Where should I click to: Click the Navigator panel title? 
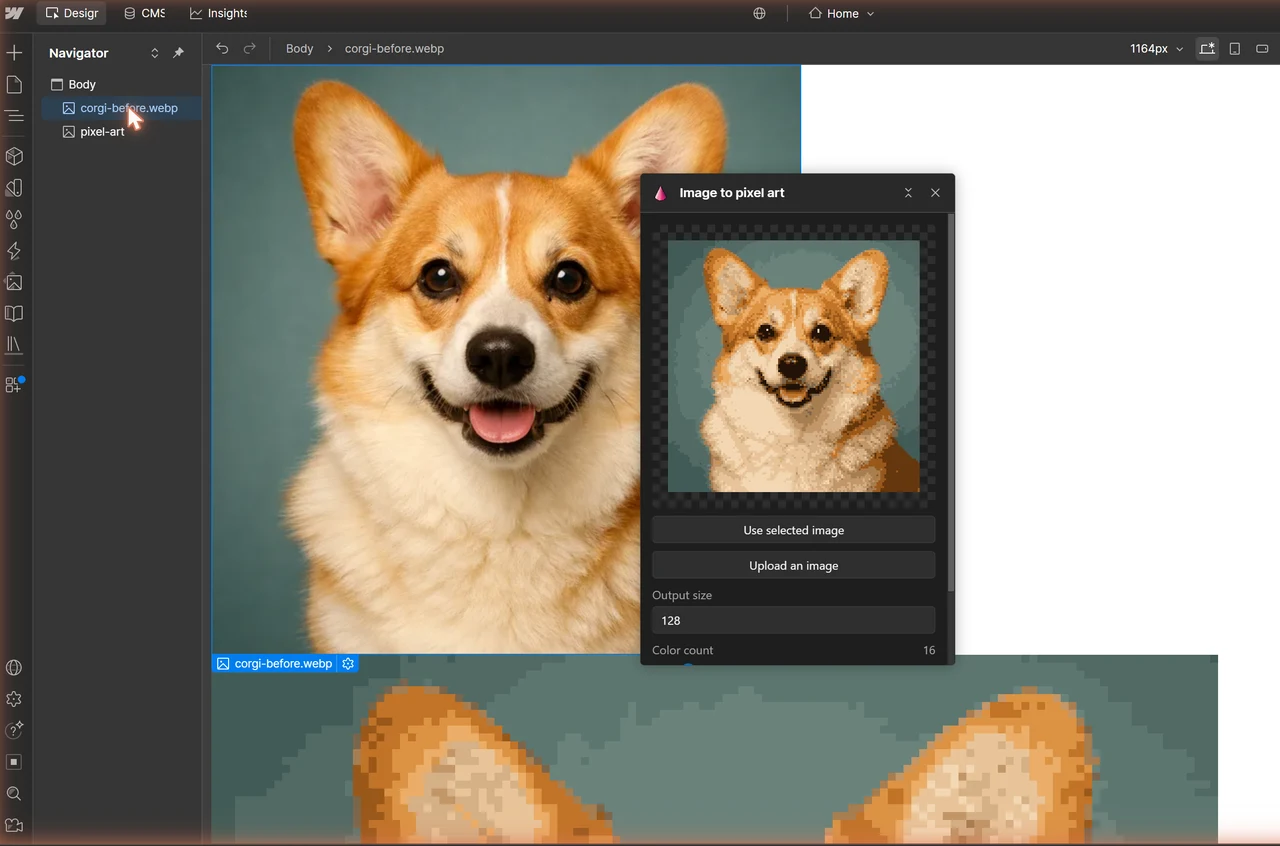(x=79, y=53)
